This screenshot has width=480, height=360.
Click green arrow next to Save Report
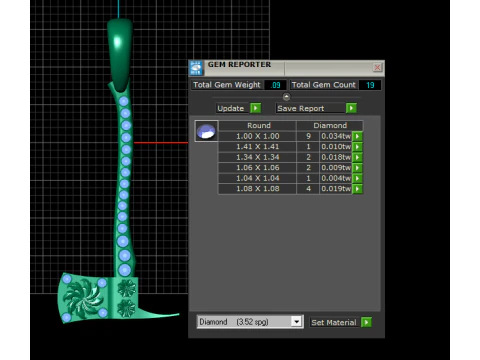351,108
